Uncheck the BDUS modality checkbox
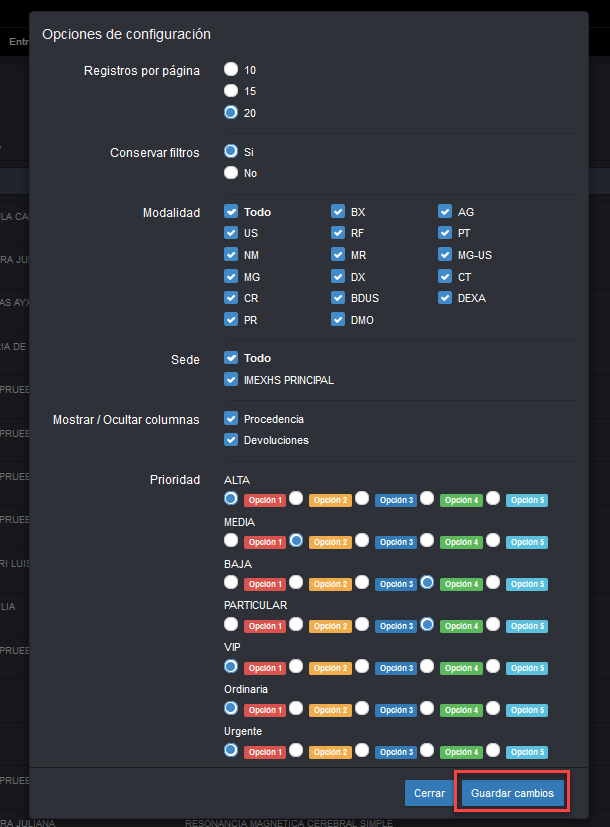This screenshot has height=827, width=610. click(x=338, y=298)
